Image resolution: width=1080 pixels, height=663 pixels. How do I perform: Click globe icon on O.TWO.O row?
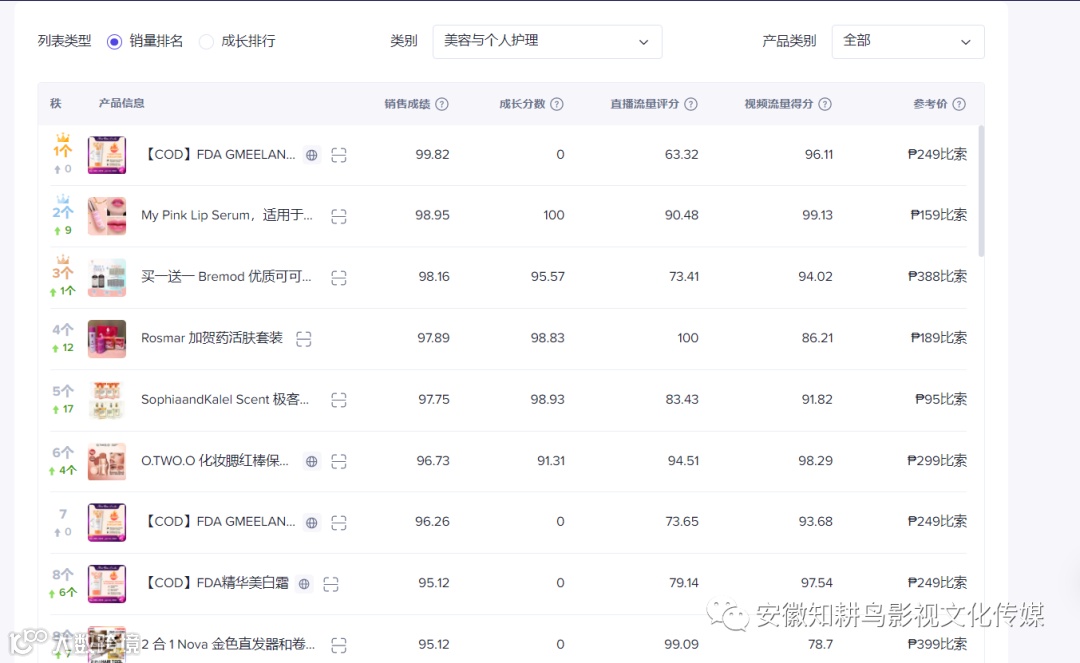point(312,461)
